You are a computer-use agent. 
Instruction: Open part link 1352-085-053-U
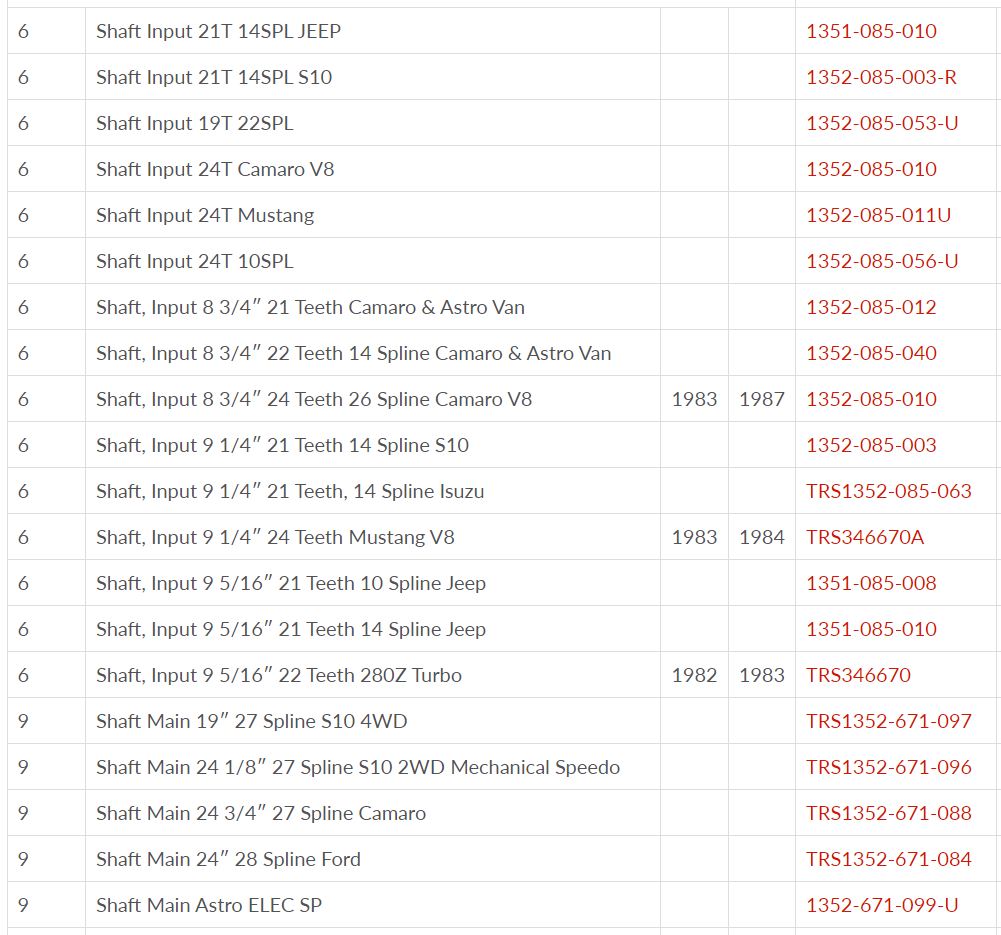pos(882,123)
